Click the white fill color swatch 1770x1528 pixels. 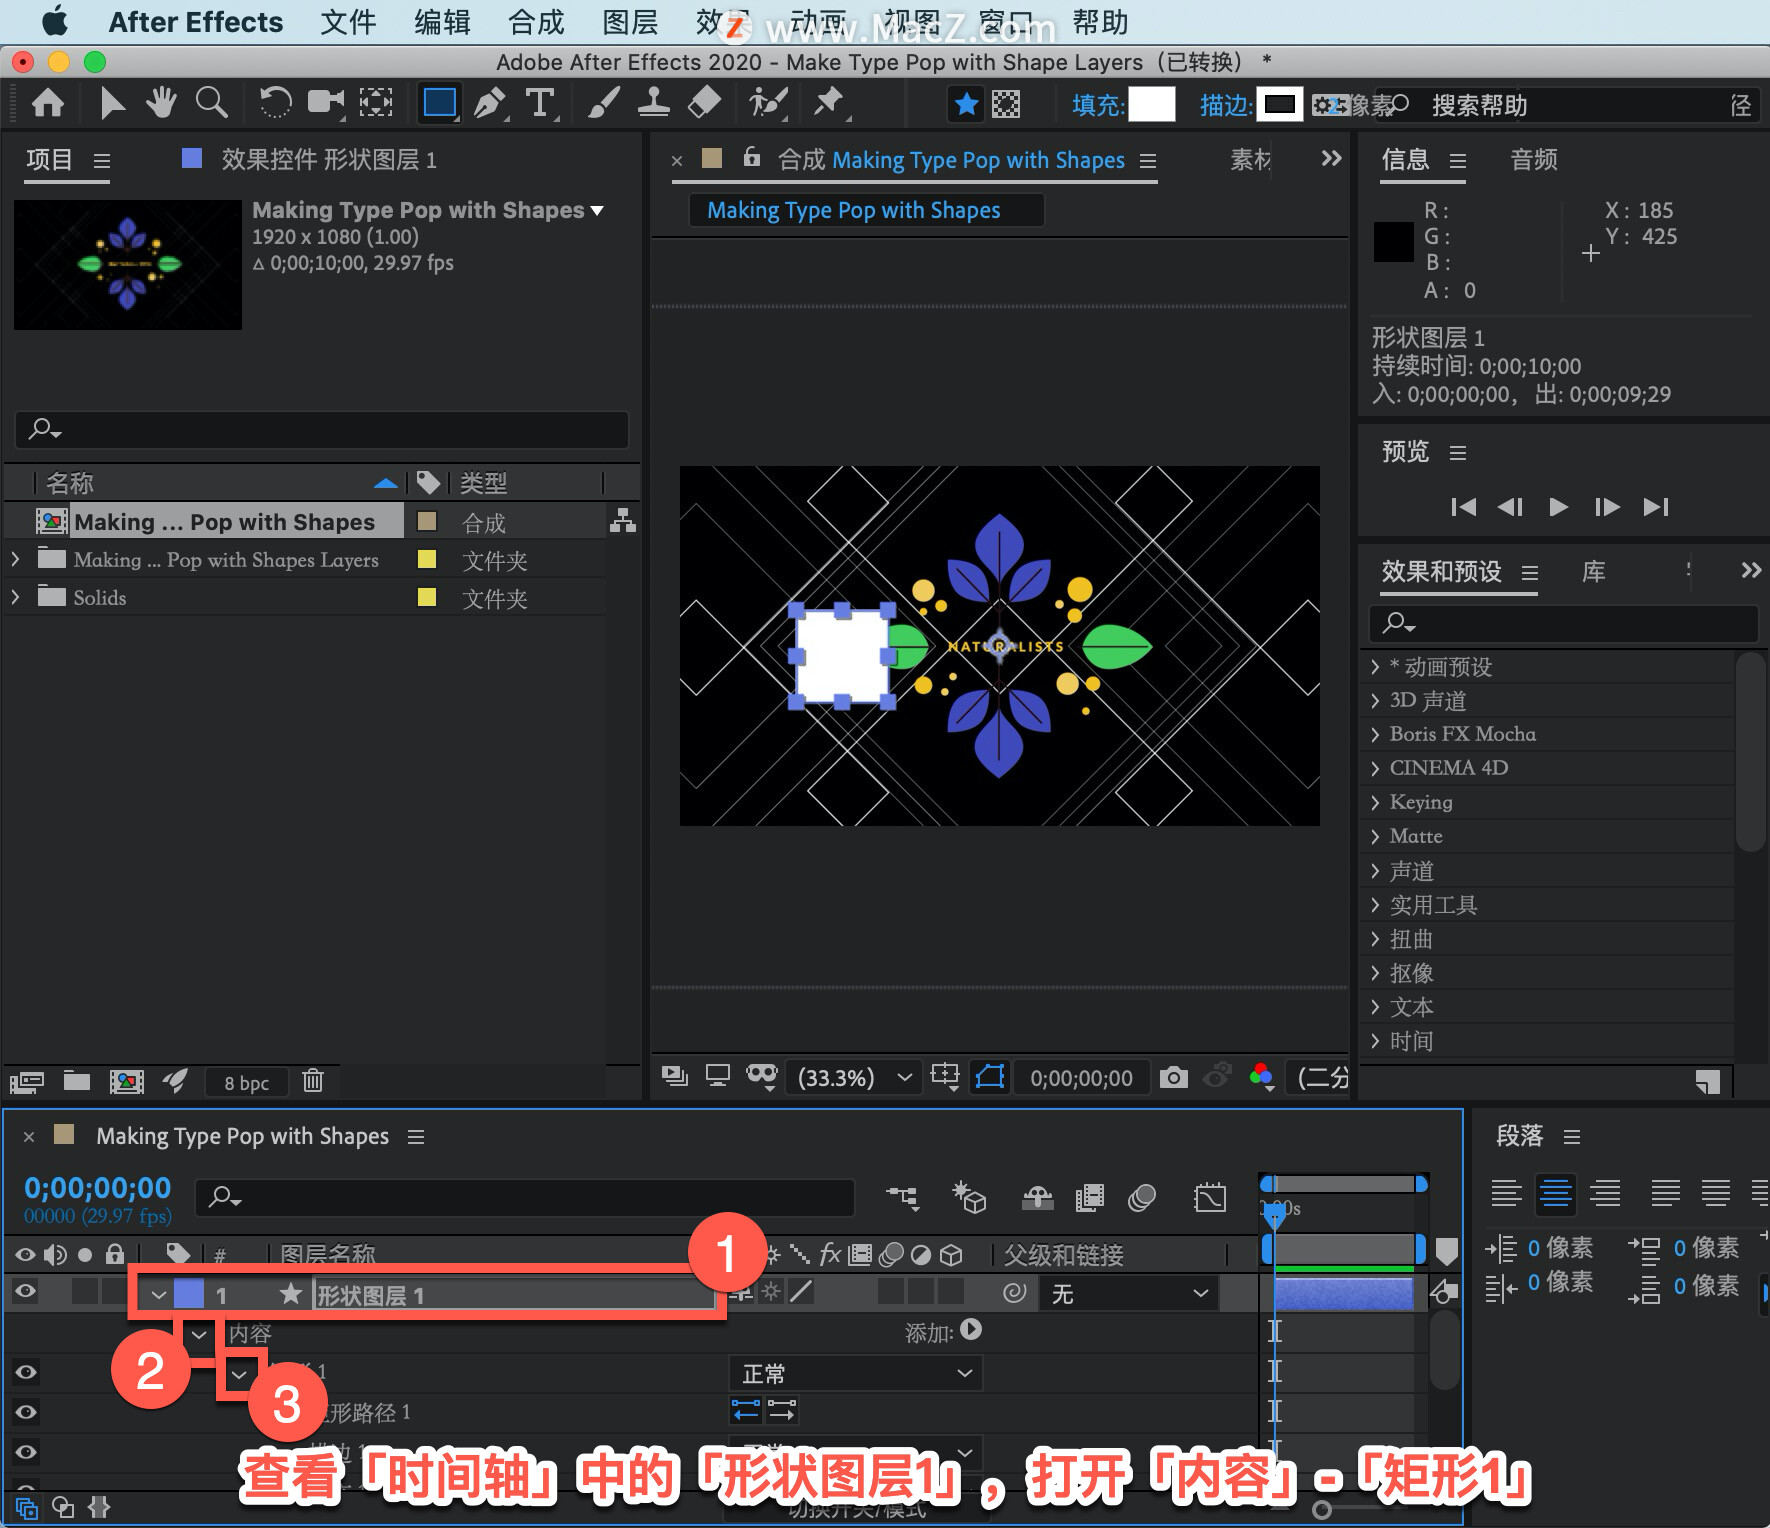point(1152,104)
